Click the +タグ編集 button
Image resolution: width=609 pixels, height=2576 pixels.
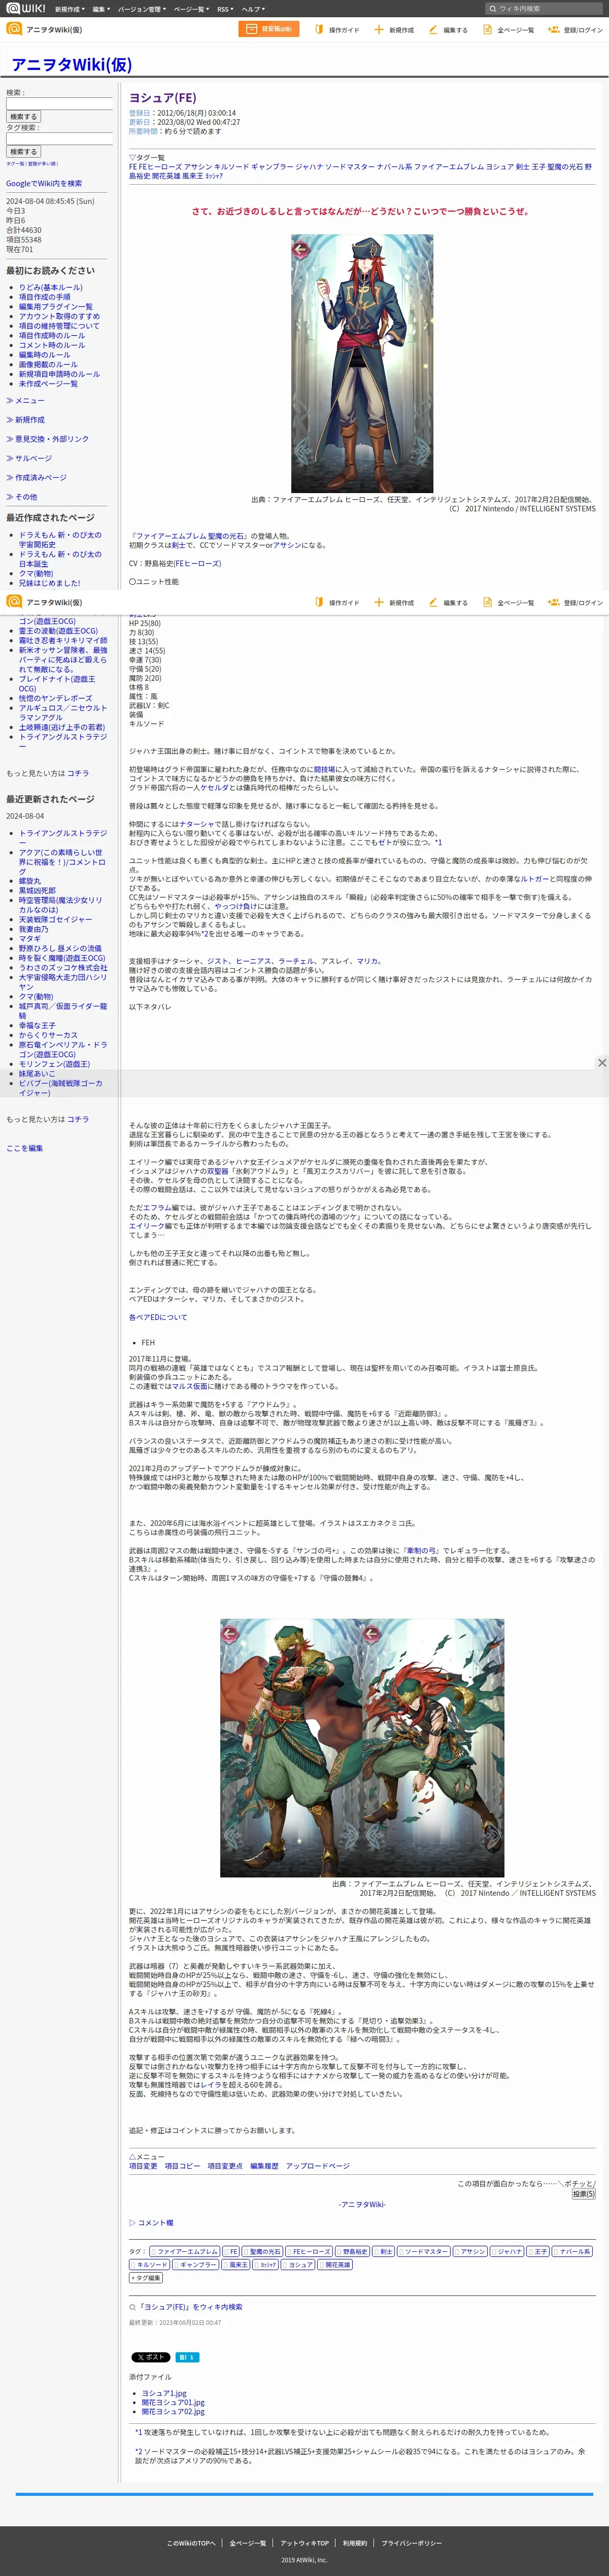146,2277
